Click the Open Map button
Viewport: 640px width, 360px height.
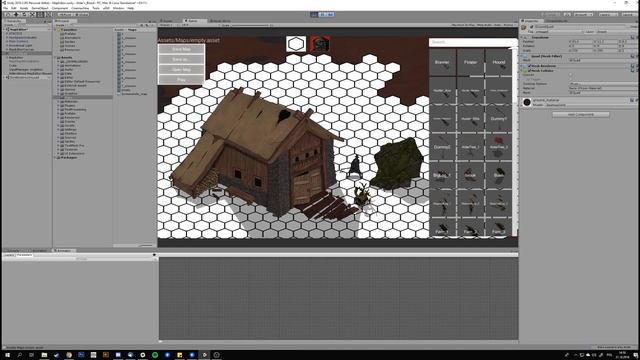pos(182,70)
